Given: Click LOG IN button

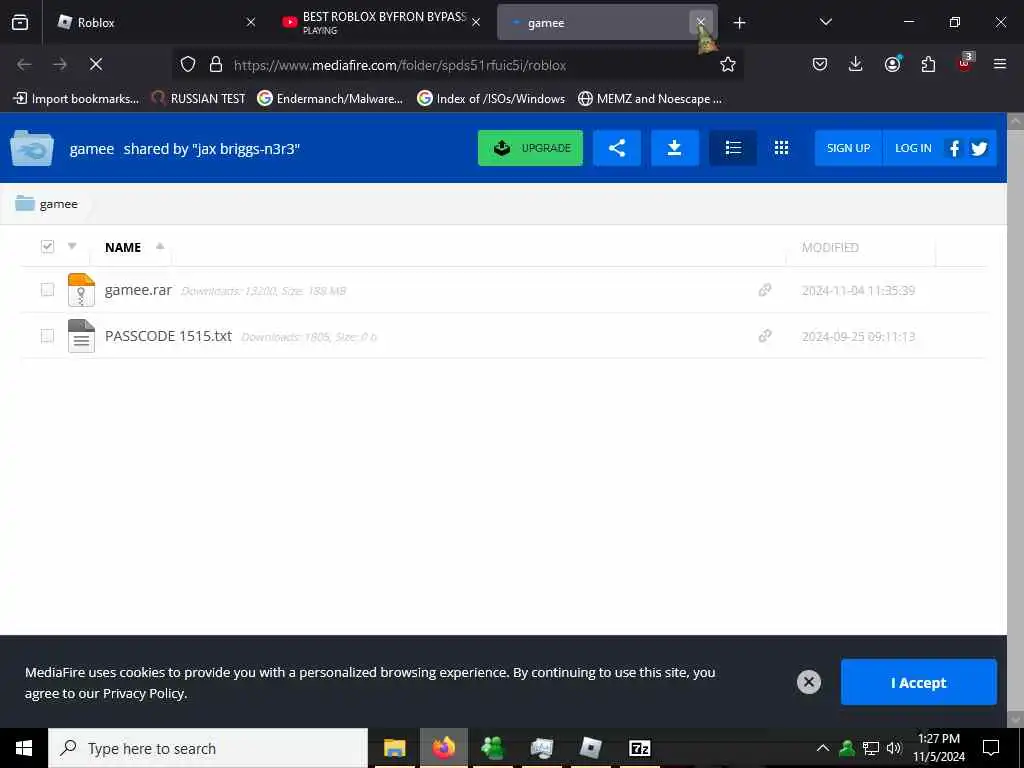Looking at the screenshot, I should tap(913, 148).
